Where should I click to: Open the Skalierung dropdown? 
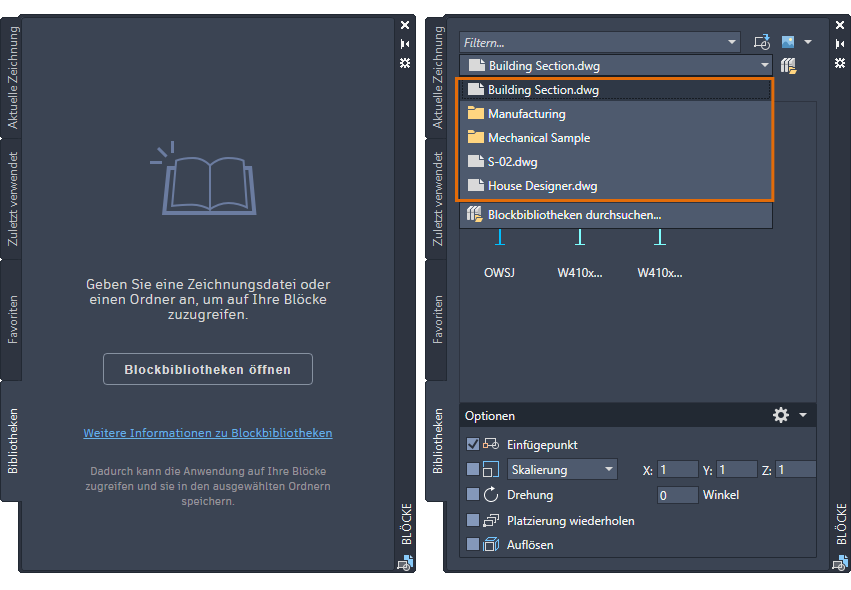click(562, 470)
